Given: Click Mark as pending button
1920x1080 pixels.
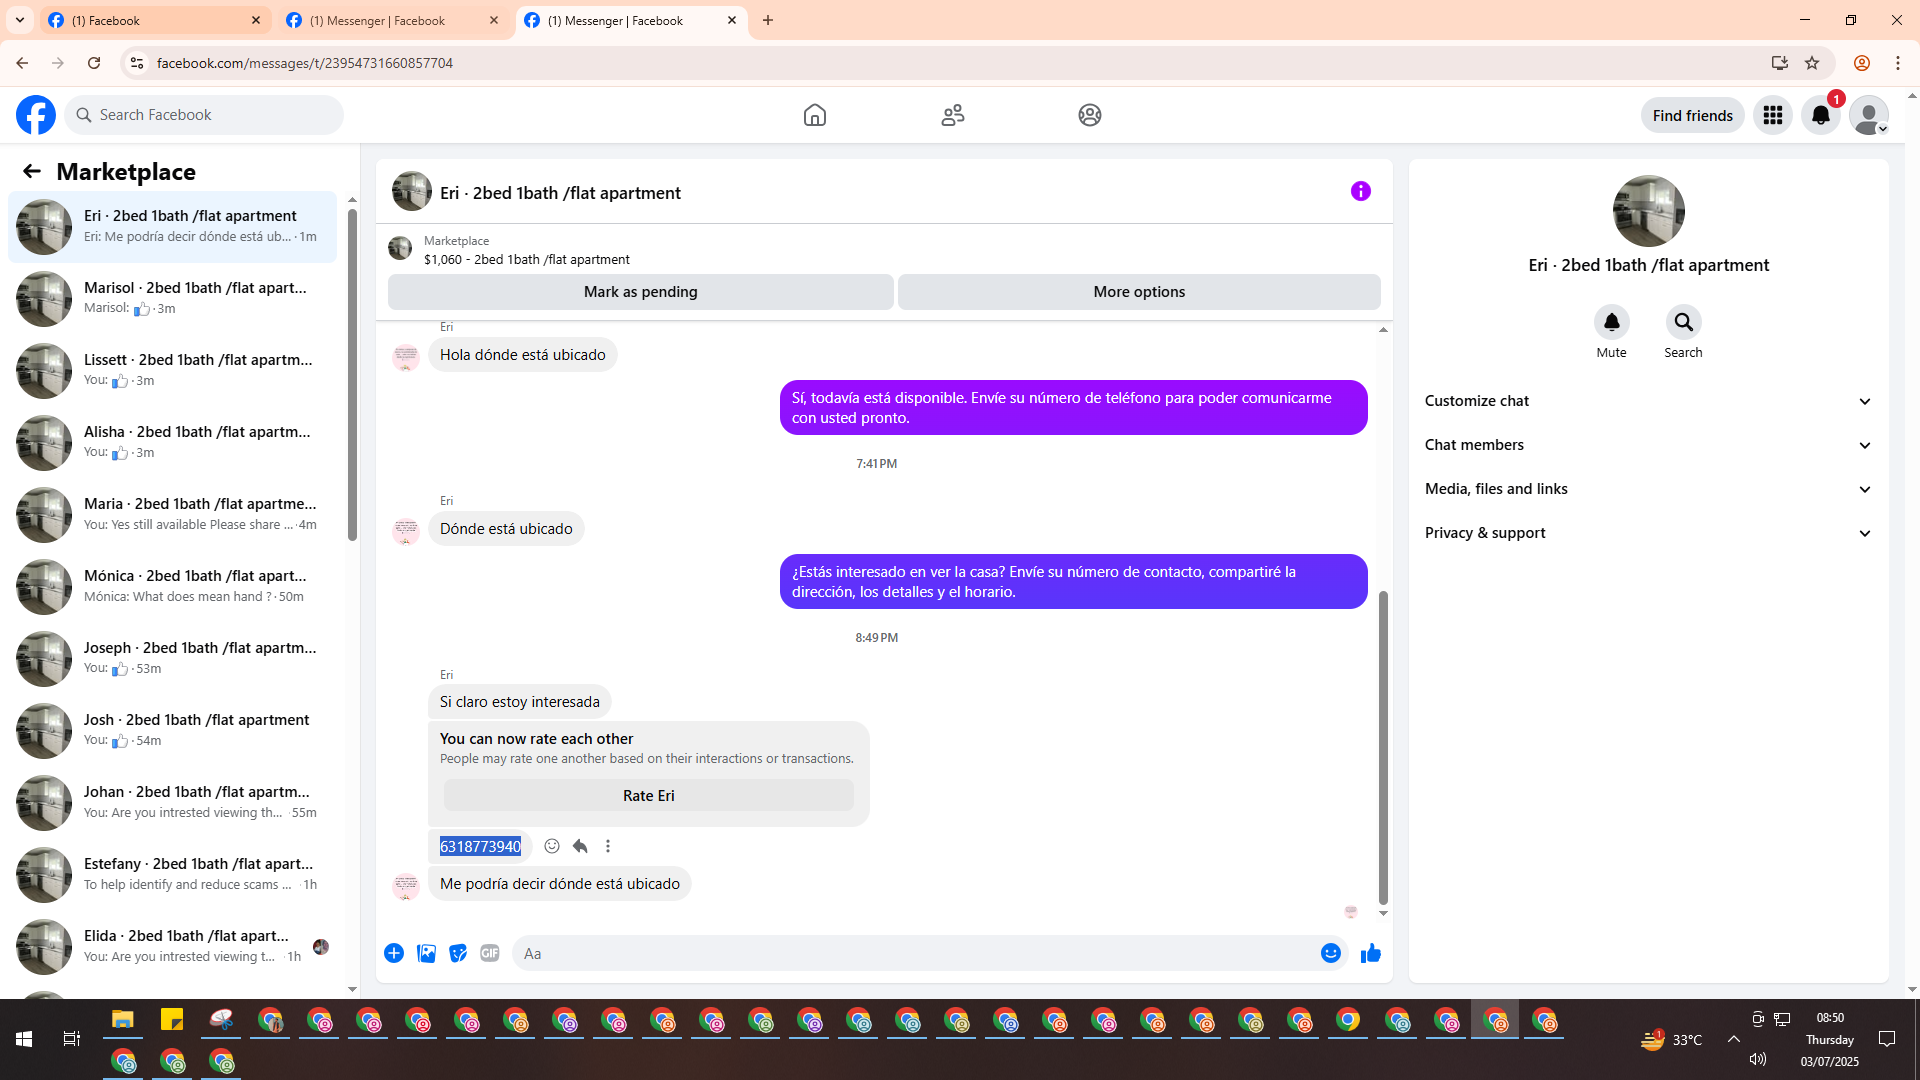Looking at the screenshot, I should pos(640,292).
